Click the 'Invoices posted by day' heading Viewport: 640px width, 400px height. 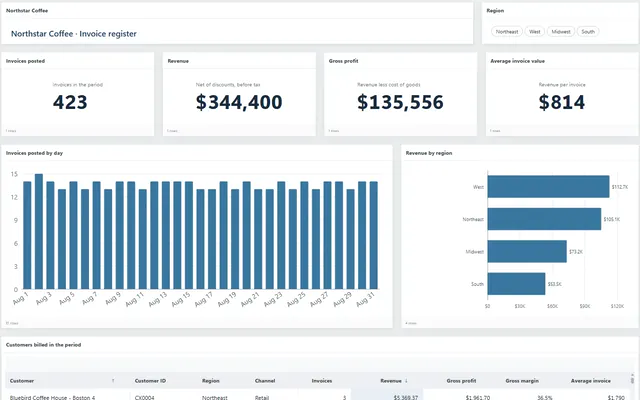(x=34, y=153)
